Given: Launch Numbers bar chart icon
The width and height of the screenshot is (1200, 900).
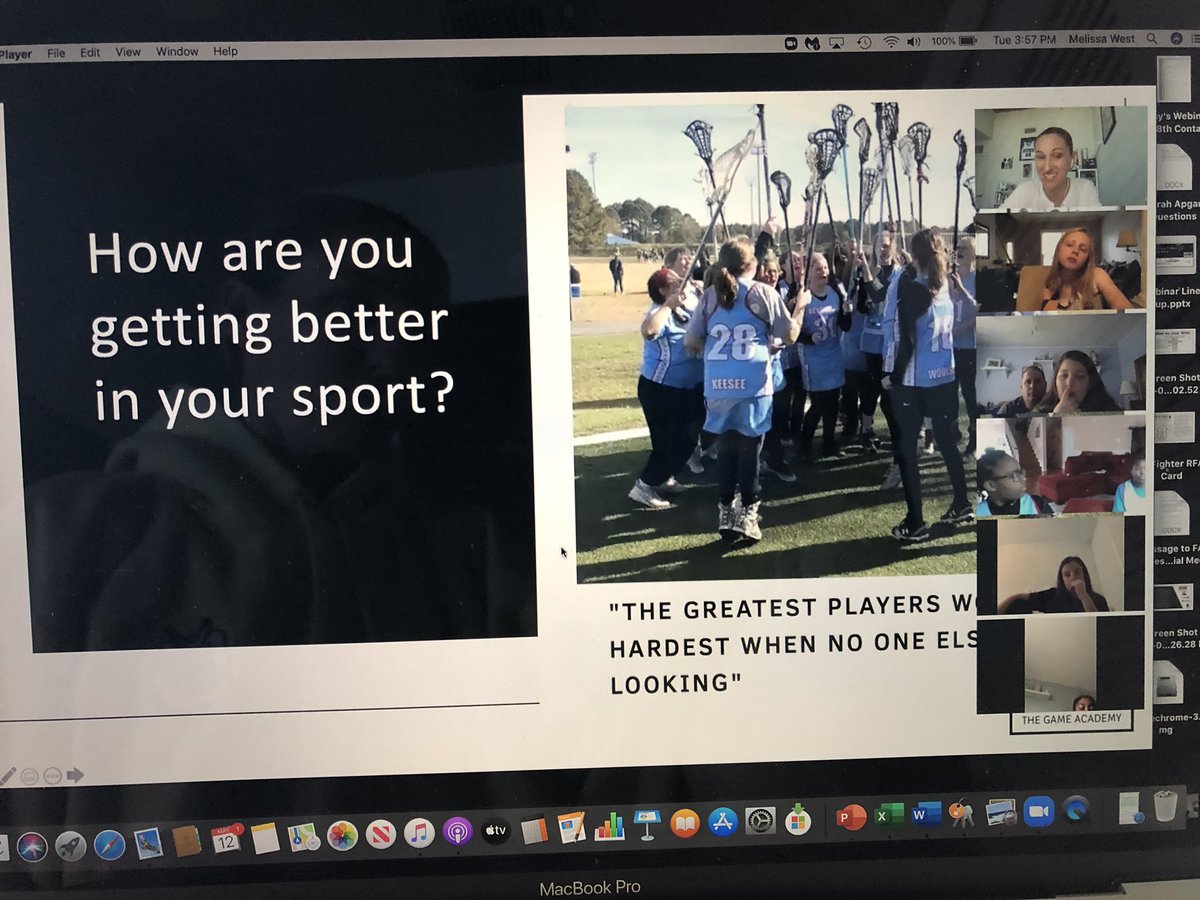Looking at the screenshot, I should pos(609,826).
